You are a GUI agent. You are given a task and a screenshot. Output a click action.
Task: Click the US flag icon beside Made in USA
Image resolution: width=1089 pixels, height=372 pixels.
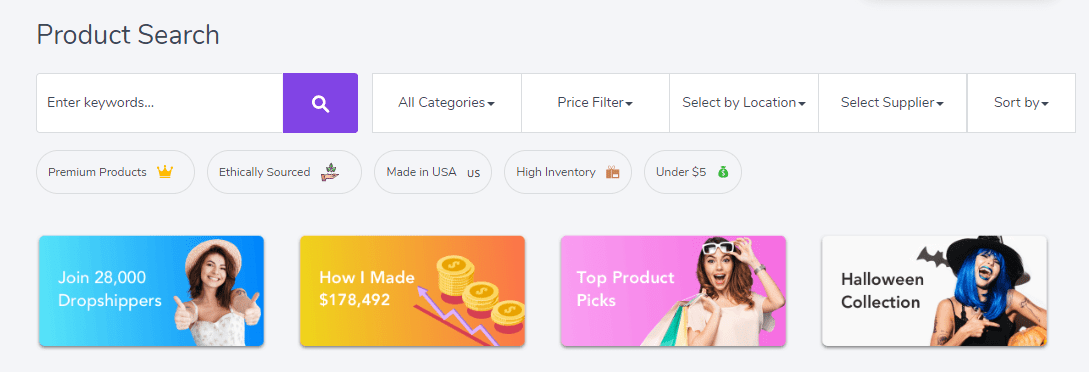pyautogui.click(x=473, y=173)
